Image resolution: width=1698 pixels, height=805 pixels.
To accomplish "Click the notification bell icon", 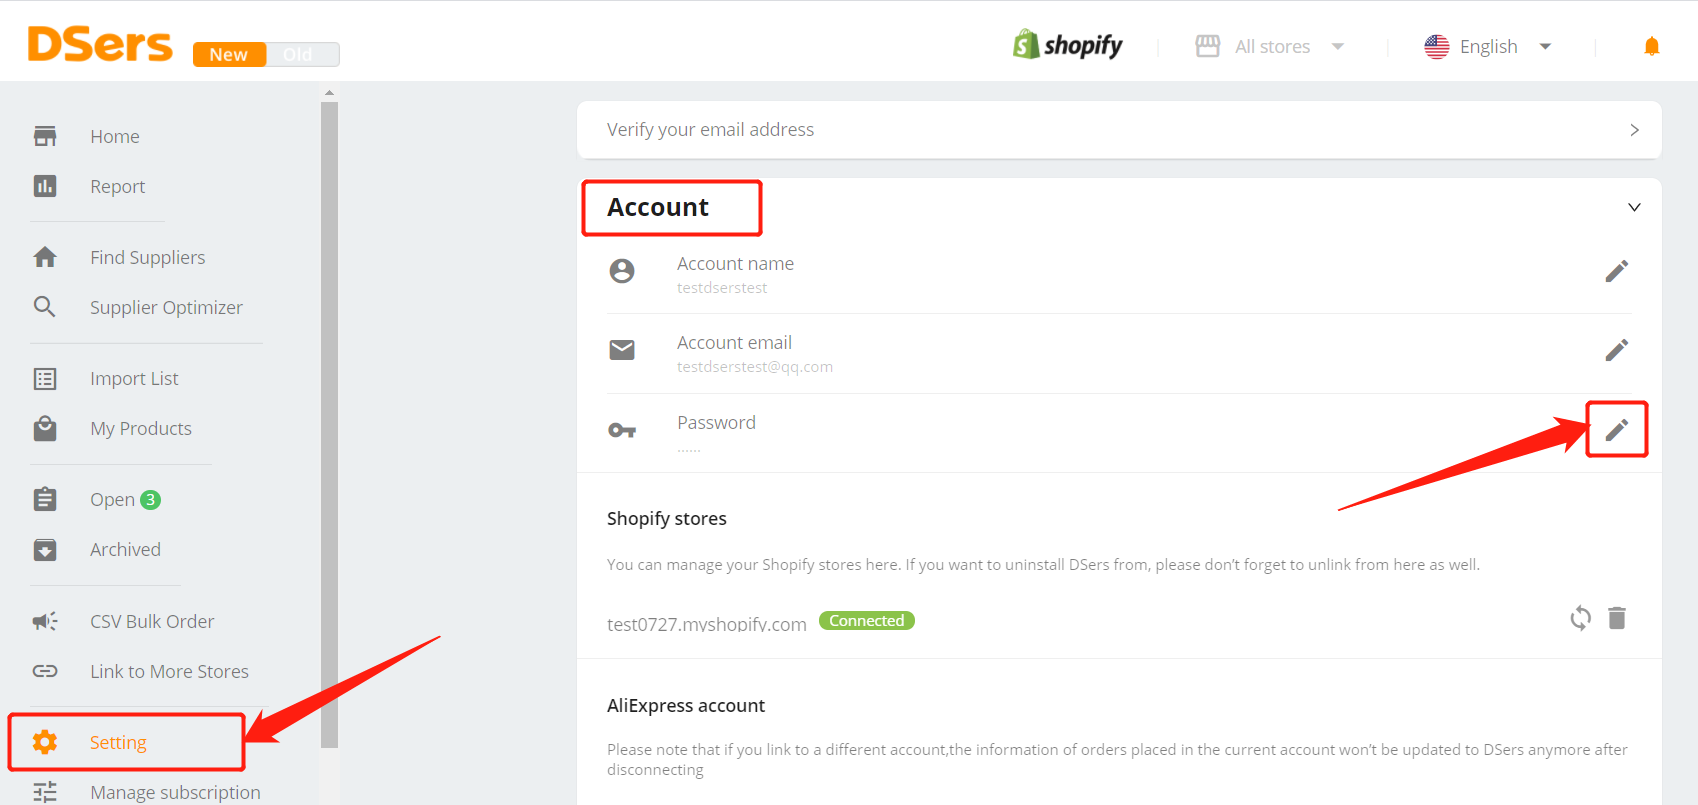I will pos(1652,47).
